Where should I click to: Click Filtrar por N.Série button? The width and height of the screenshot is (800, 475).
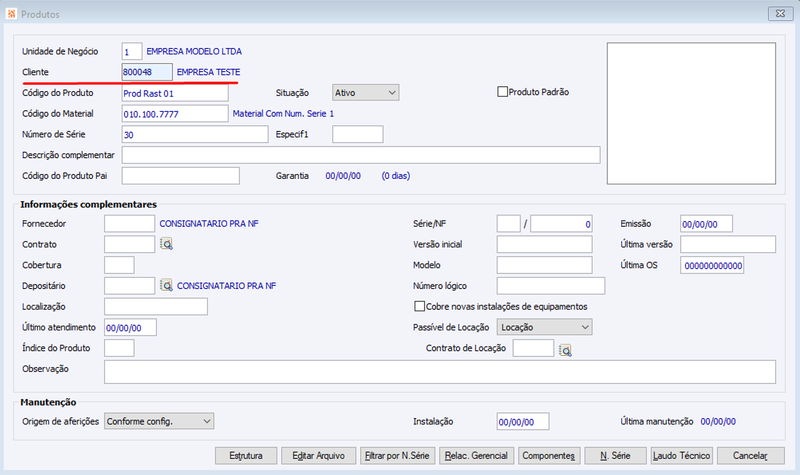pyautogui.click(x=397, y=456)
